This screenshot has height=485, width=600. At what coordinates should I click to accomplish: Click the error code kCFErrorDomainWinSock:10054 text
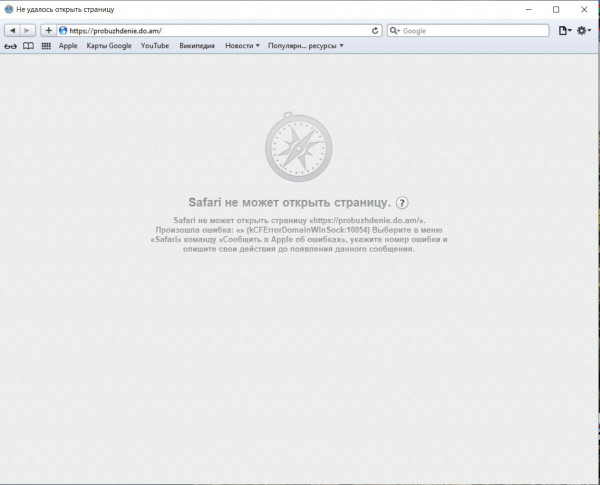pos(310,230)
